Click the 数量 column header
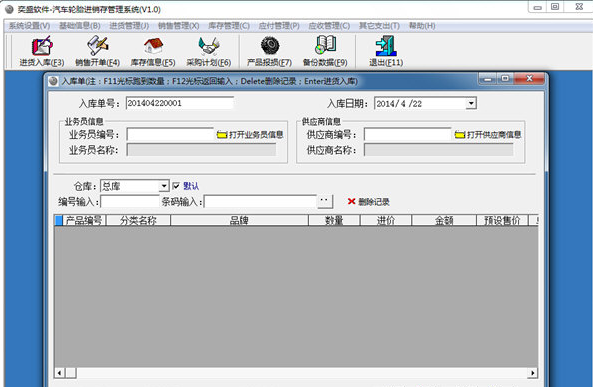This screenshot has width=593, height=387. [334, 220]
